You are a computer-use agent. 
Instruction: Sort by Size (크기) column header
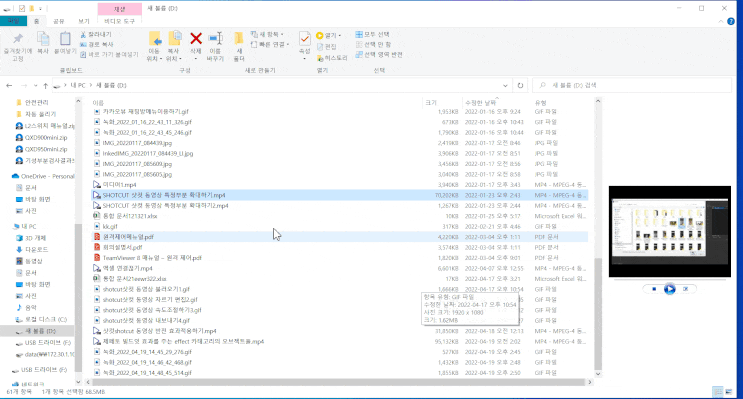(431, 102)
